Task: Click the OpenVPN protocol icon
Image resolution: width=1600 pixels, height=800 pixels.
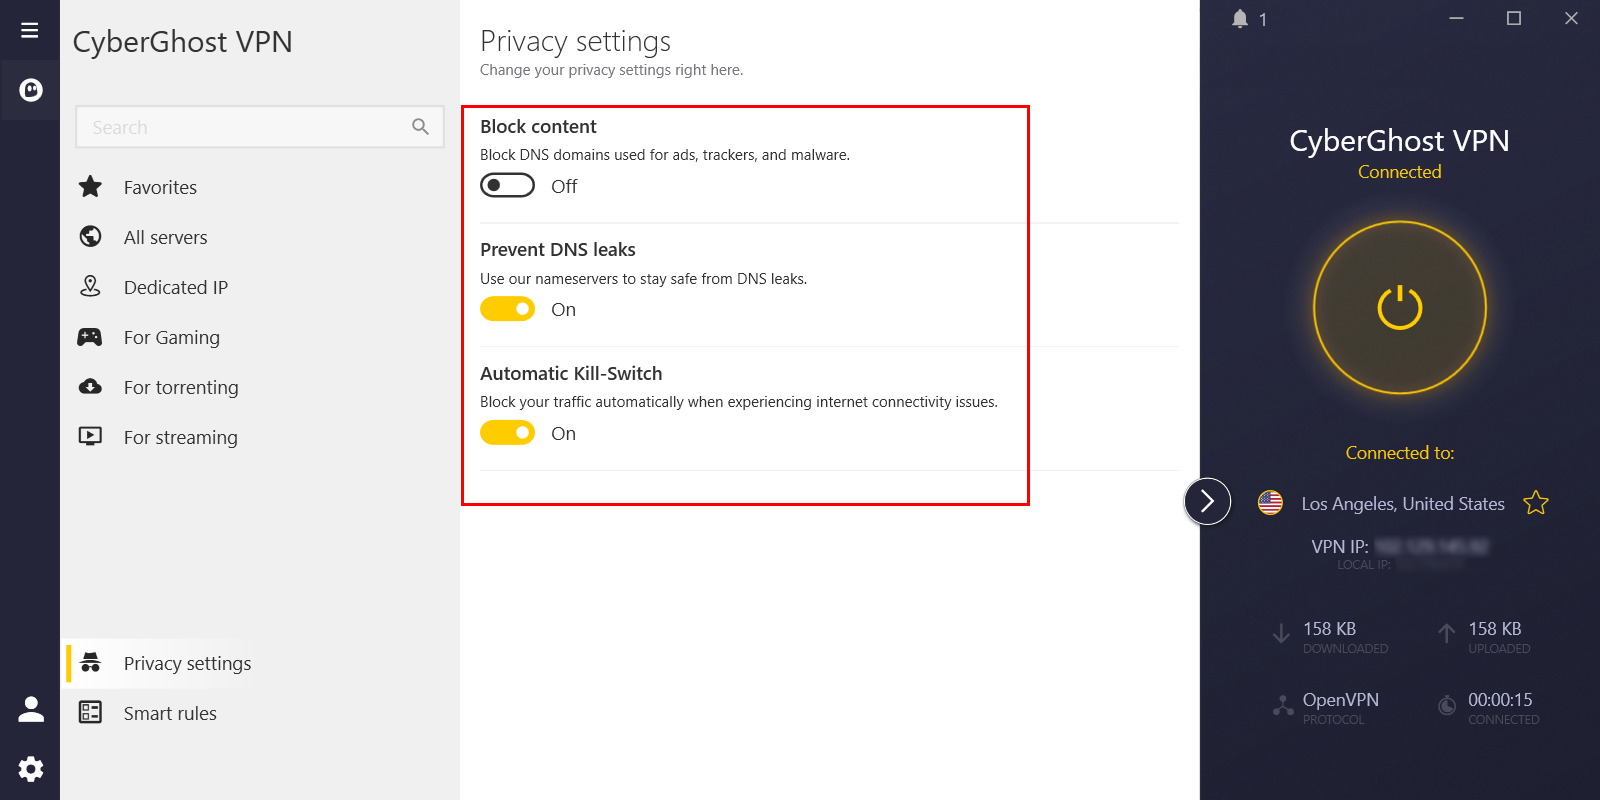Action: click(x=1283, y=706)
